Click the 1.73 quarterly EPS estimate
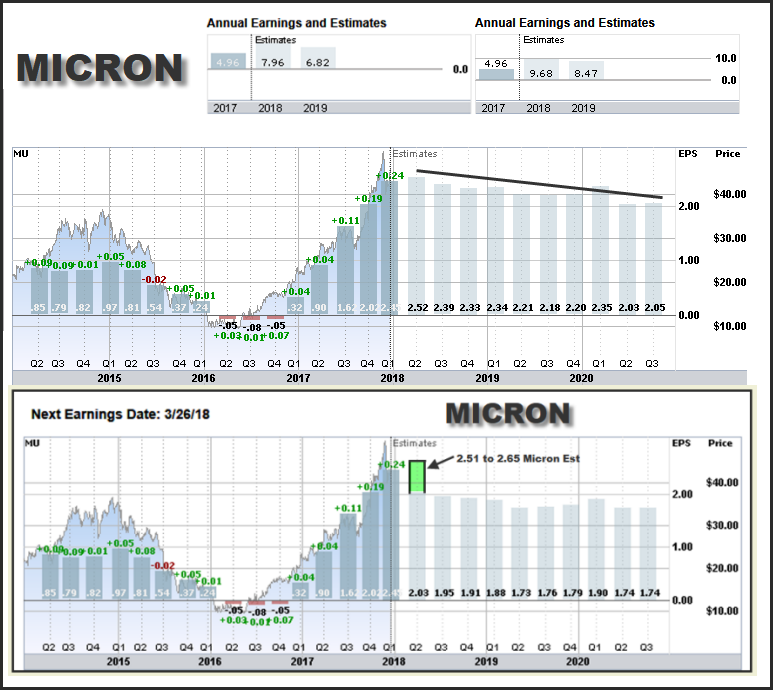Image resolution: width=773 pixels, height=690 pixels. [x=521, y=593]
